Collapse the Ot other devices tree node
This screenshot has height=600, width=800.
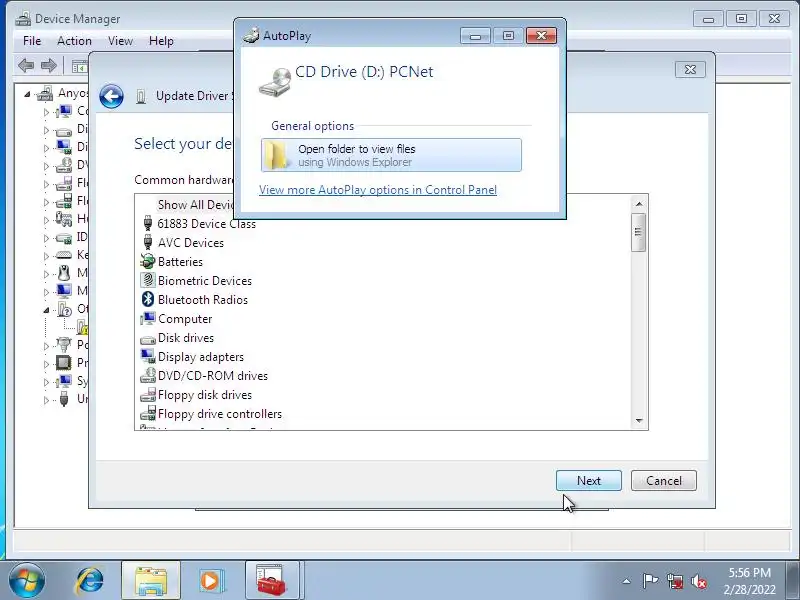click(x=46, y=310)
